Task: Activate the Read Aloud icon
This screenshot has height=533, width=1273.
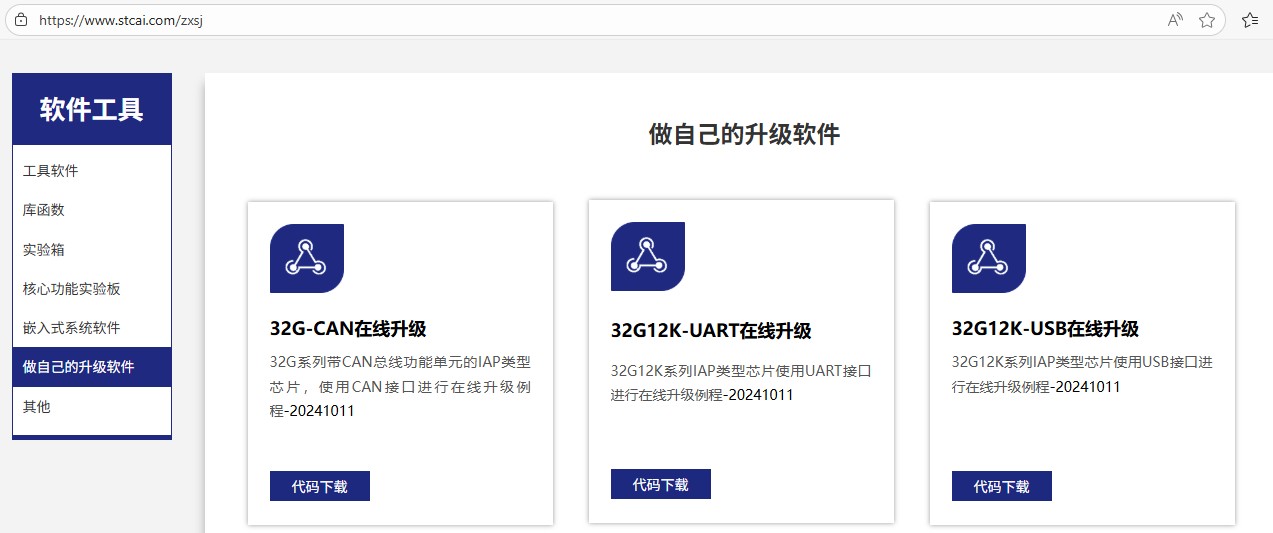Action: pos(1175,20)
